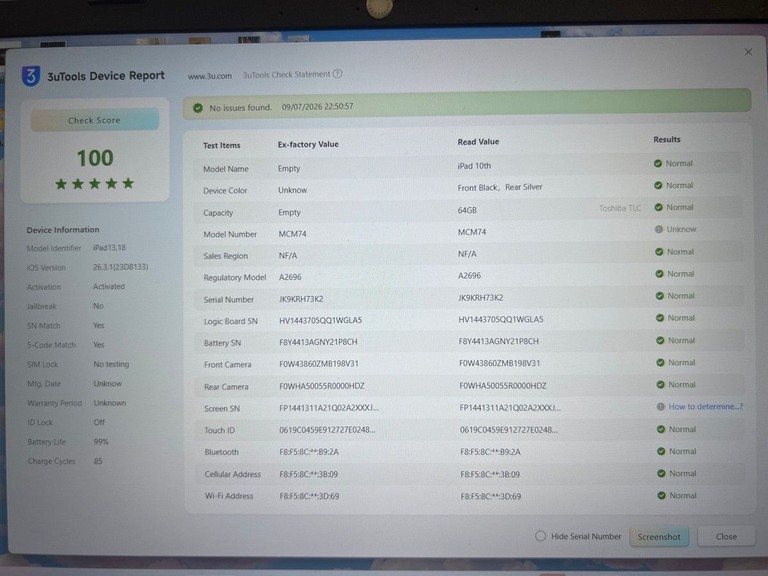Click the Results column header
The image size is (768, 576).
point(667,140)
